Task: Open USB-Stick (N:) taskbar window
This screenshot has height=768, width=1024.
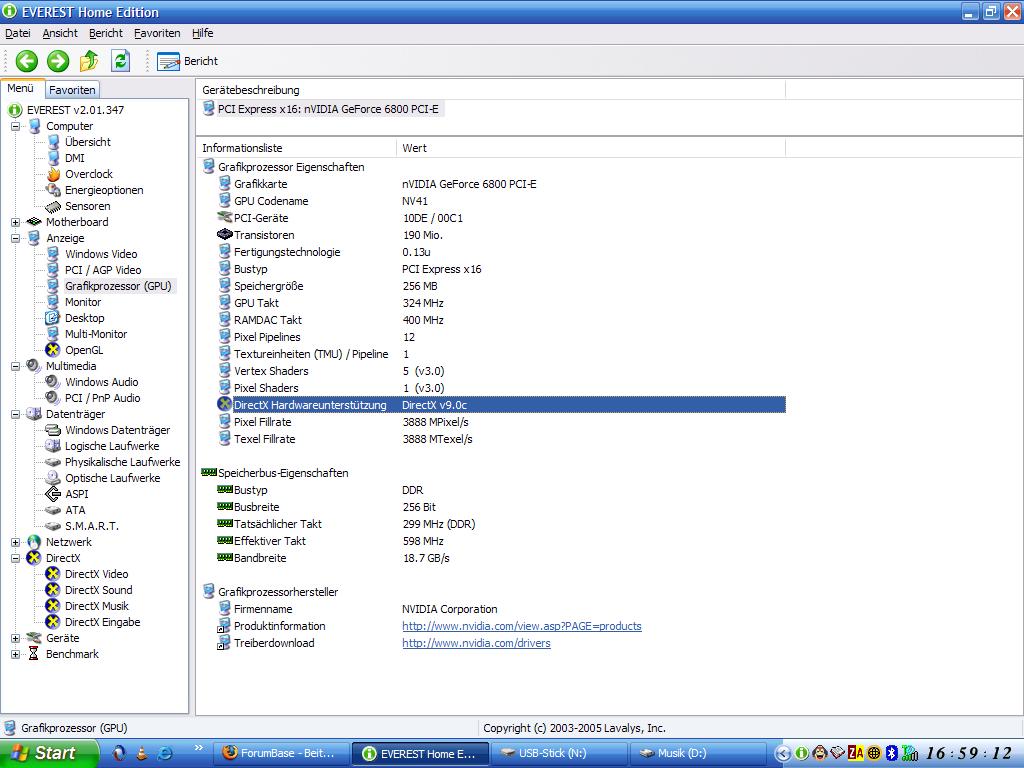Action: pos(558,753)
